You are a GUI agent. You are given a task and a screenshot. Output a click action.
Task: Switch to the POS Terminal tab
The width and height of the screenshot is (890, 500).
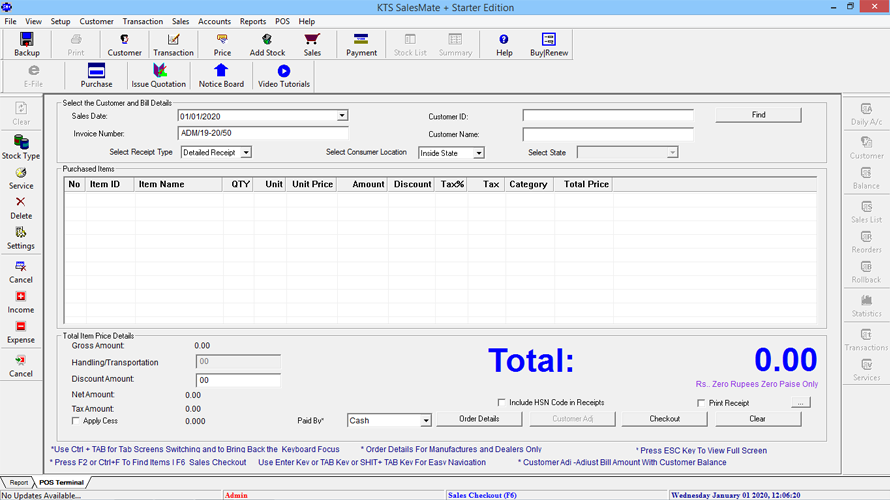pyautogui.click(x=61, y=482)
